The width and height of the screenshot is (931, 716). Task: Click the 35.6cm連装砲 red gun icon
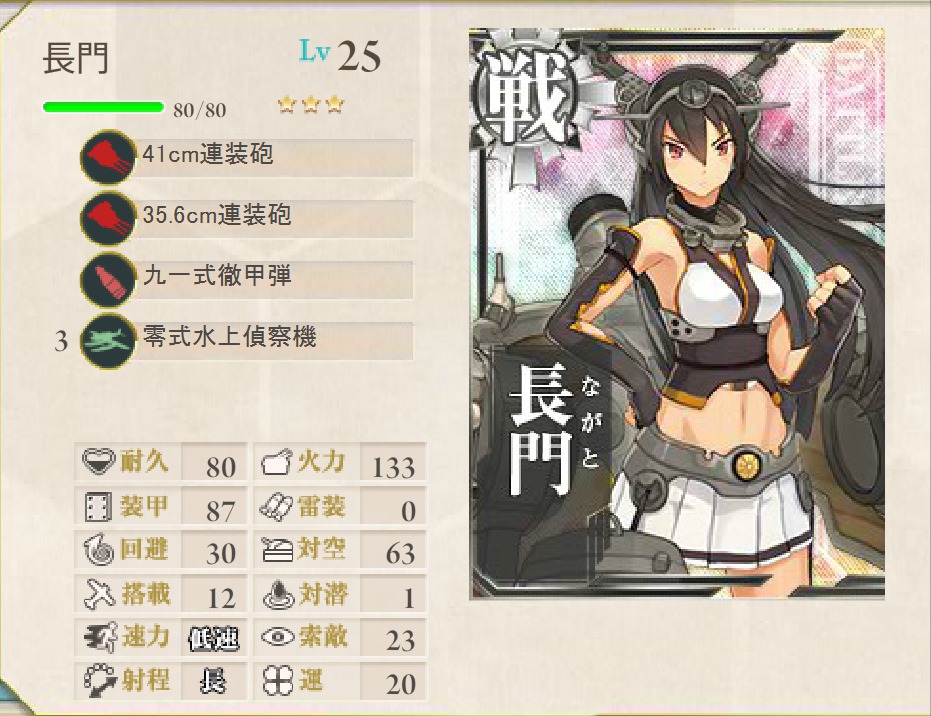coord(107,218)
